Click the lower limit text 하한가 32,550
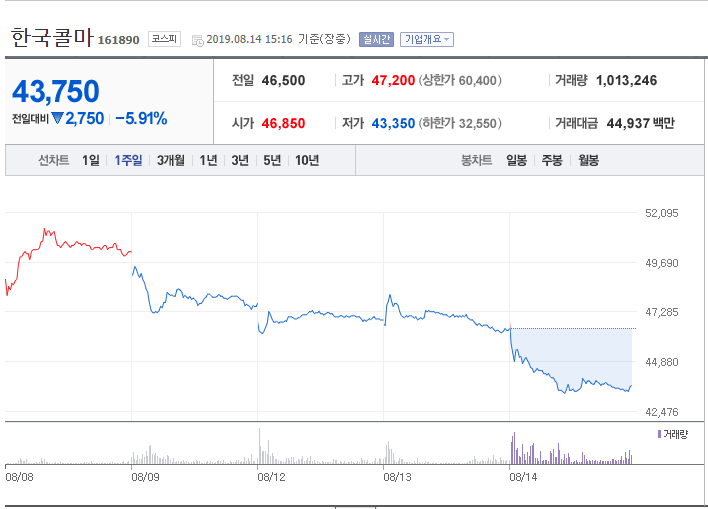Viewport: 708px width, 509px height. coord(460,123)
